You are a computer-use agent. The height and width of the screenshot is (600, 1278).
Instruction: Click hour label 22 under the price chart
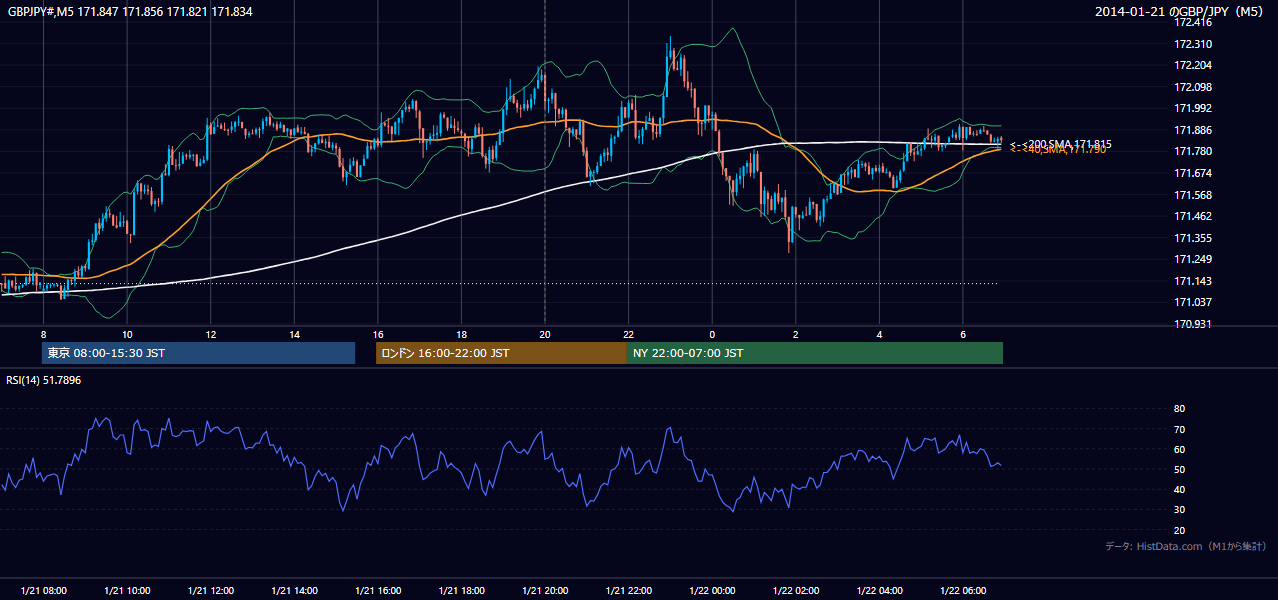click(628, 334)
